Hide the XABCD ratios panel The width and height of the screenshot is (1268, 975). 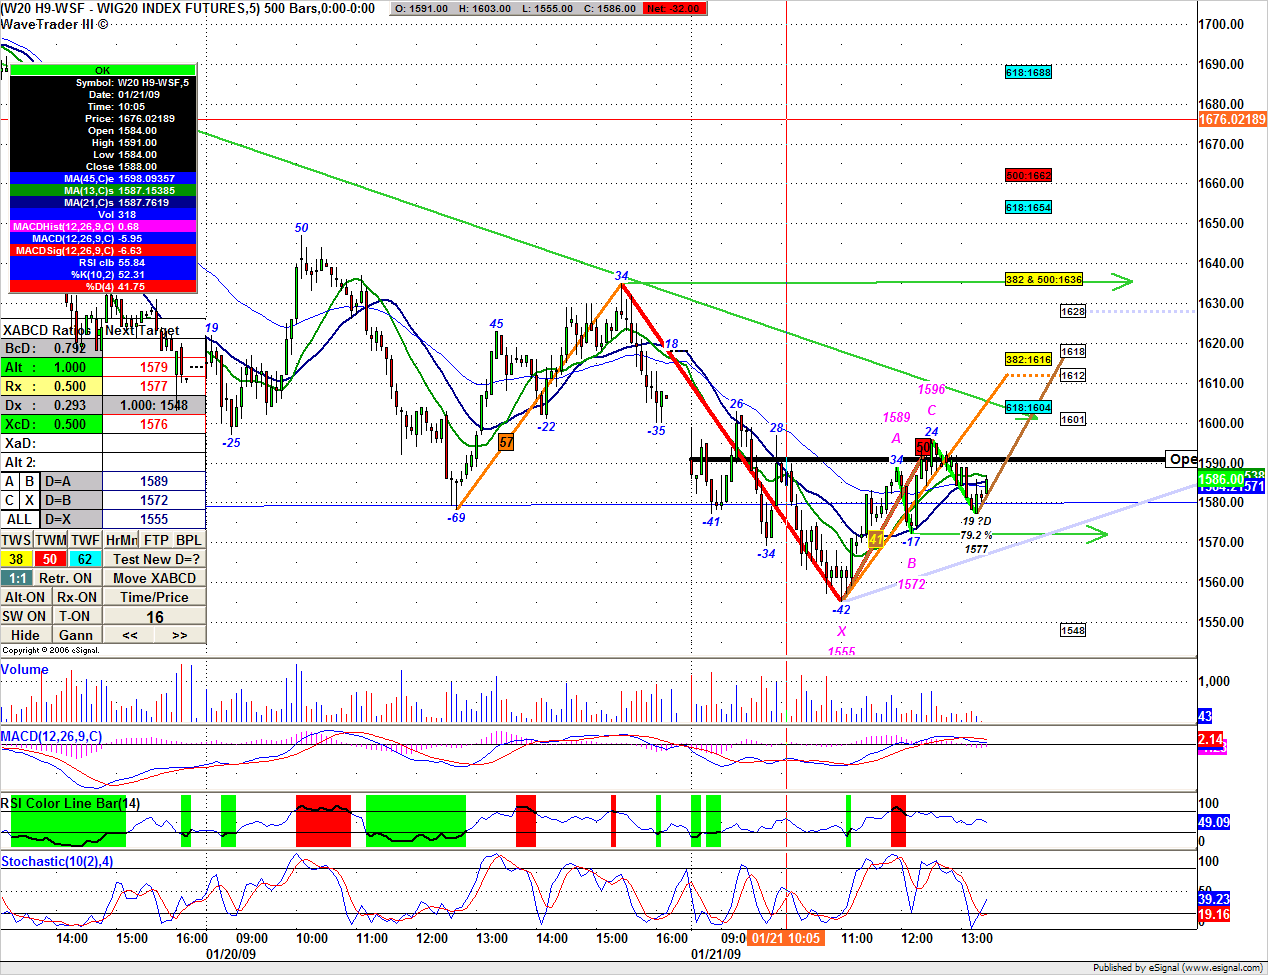(x=26, y=635)
